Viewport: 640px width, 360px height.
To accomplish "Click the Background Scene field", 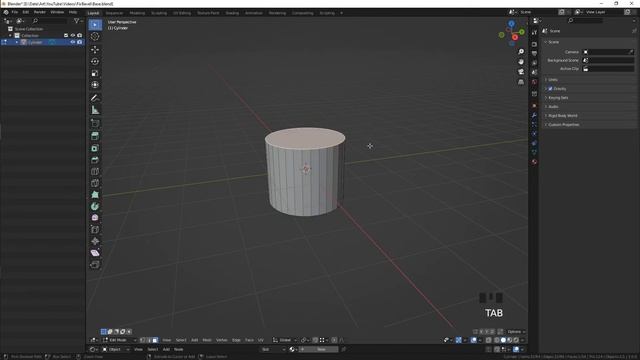I will click(608, 60).
